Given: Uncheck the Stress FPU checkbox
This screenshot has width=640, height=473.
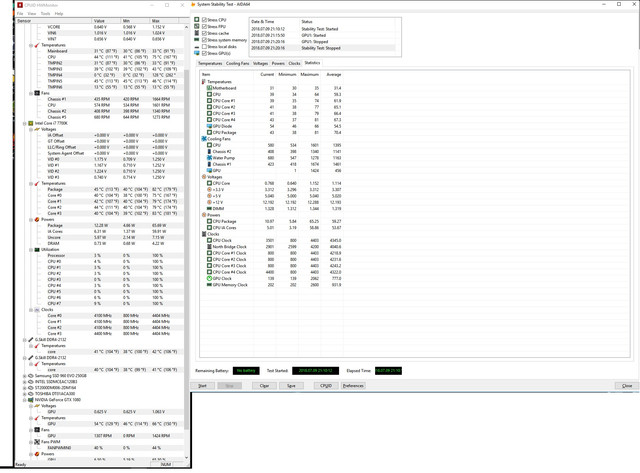Looking at the screenshot, I should (x=204, y=27).
